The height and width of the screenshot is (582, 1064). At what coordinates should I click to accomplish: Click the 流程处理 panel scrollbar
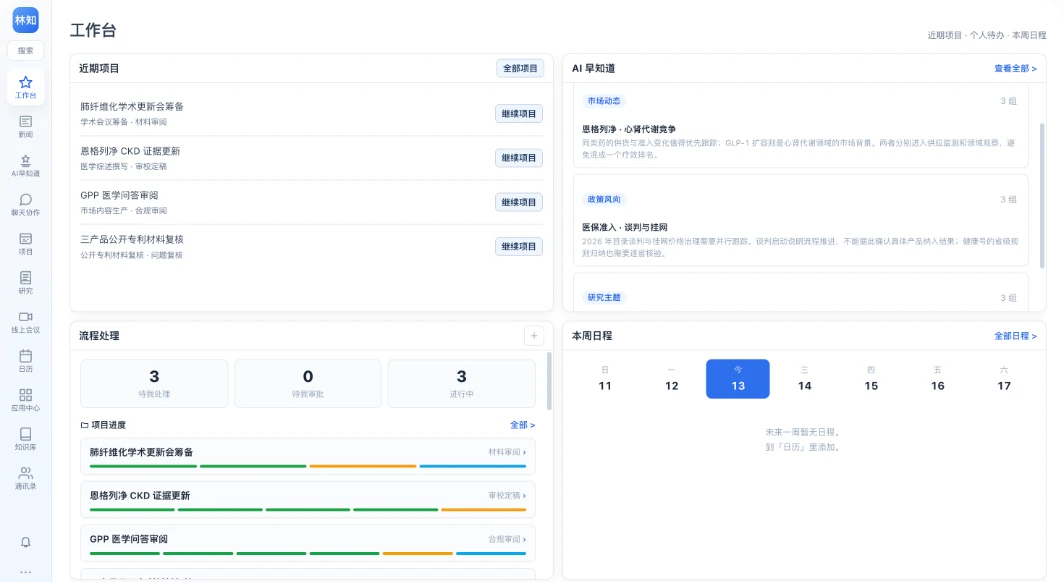click(548, 381)
